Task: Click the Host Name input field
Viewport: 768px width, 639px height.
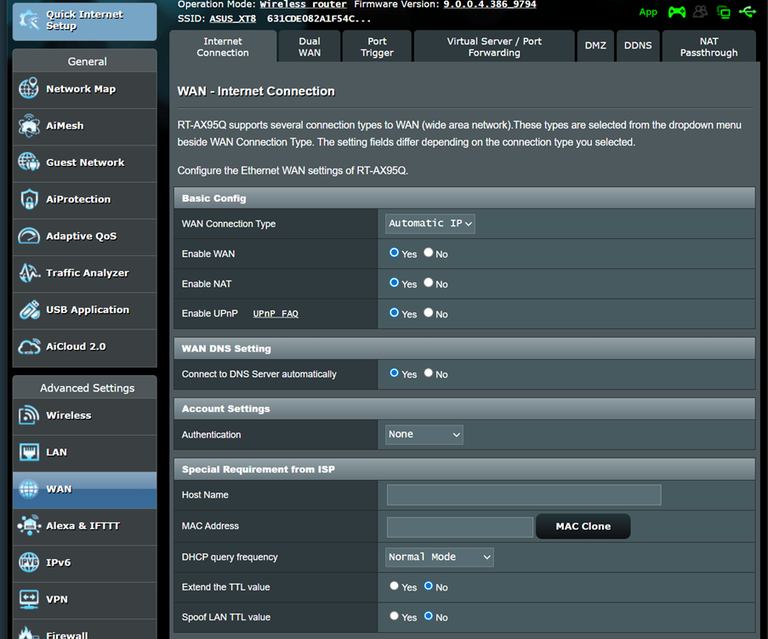Action: point(524,495)
